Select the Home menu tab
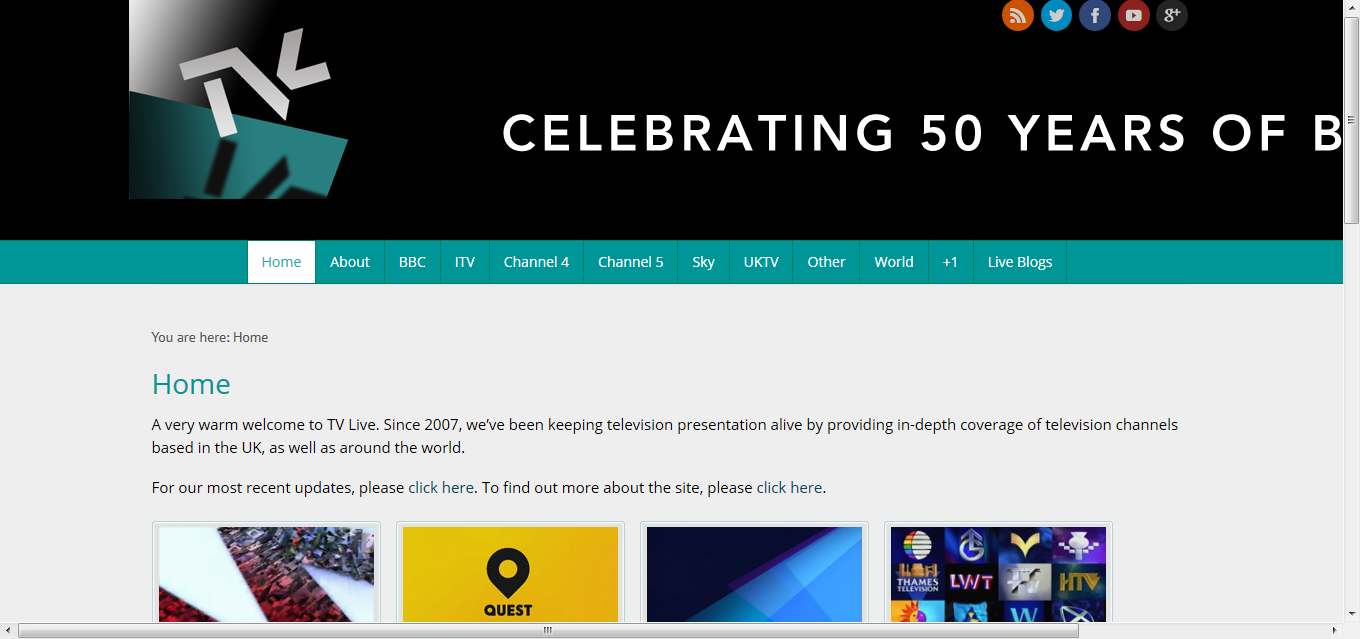Viewport: 1360px width, 639px height. (281, 262)
